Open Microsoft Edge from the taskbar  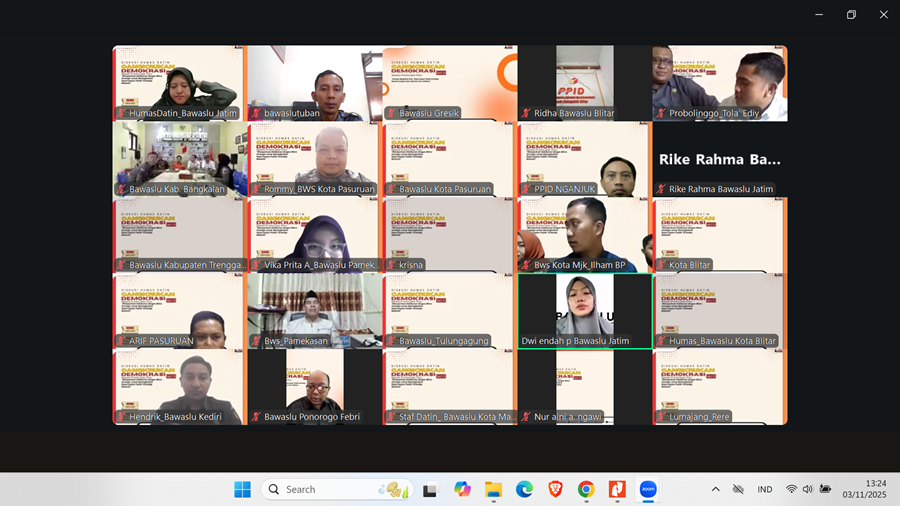coord(524,489)
